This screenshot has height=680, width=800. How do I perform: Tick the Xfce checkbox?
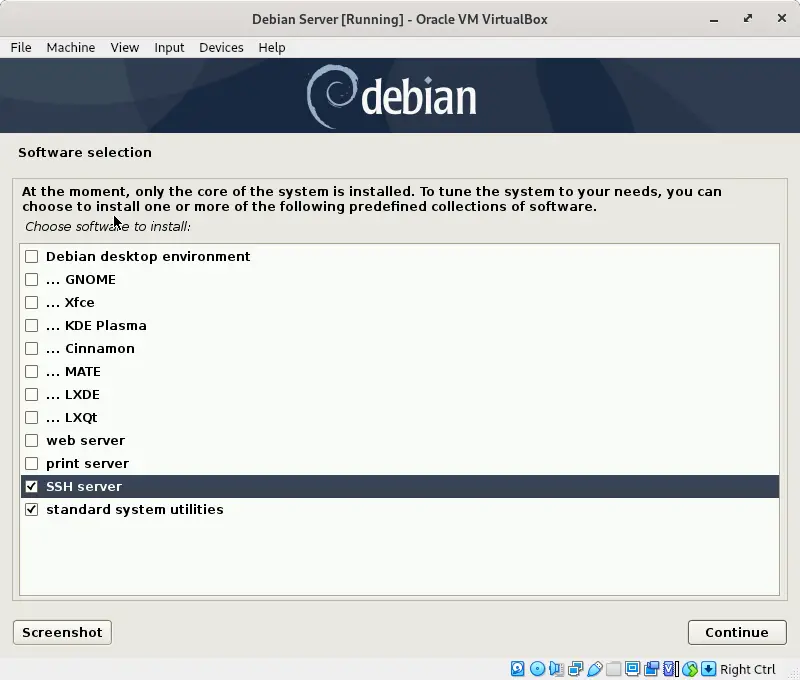[32, 303]
